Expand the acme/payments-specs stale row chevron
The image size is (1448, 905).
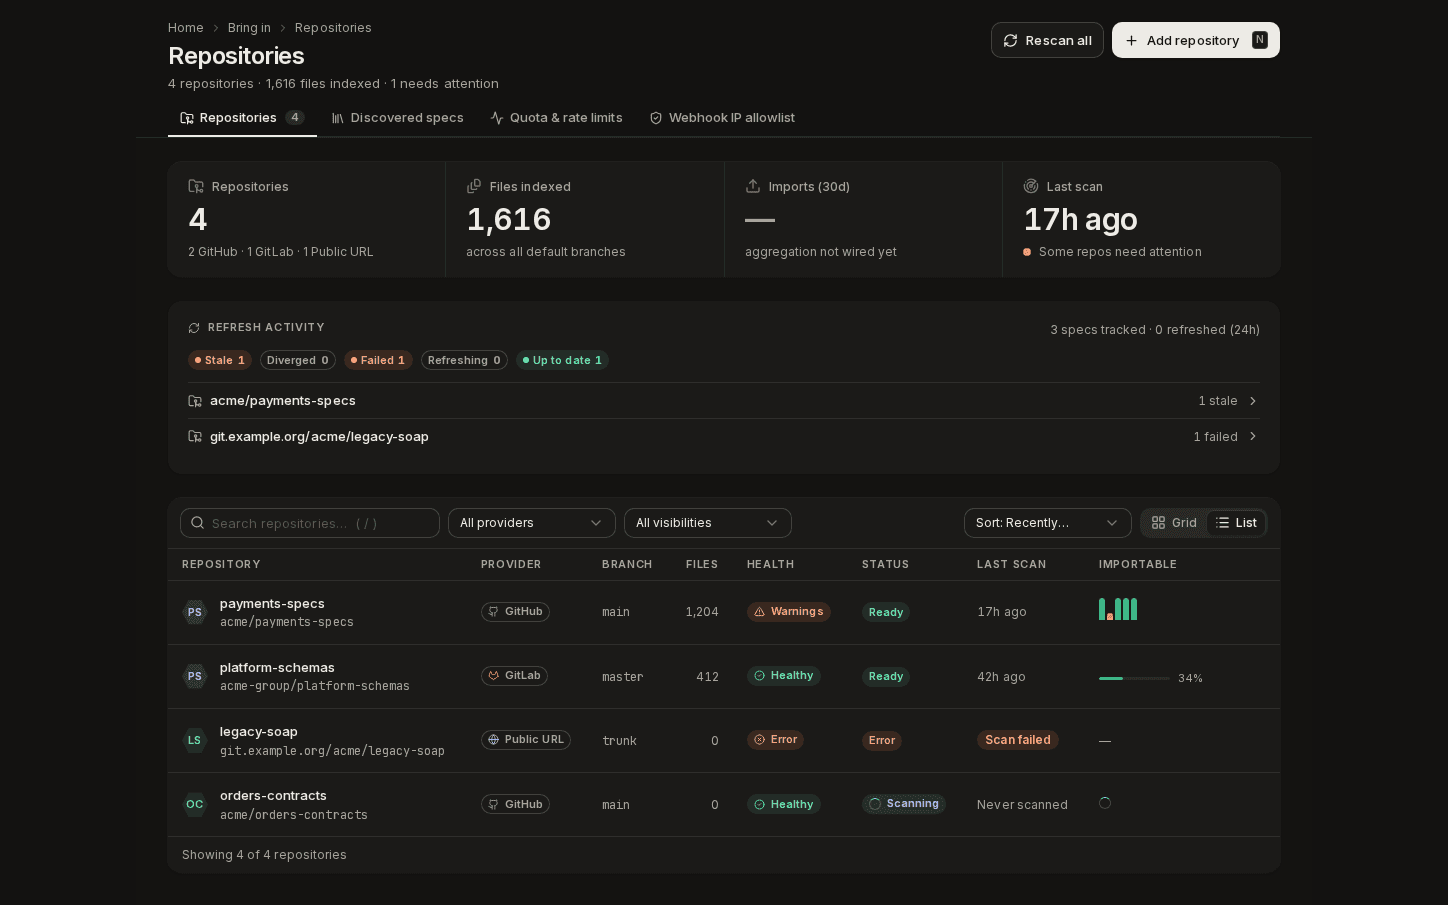coord(1253,401)
